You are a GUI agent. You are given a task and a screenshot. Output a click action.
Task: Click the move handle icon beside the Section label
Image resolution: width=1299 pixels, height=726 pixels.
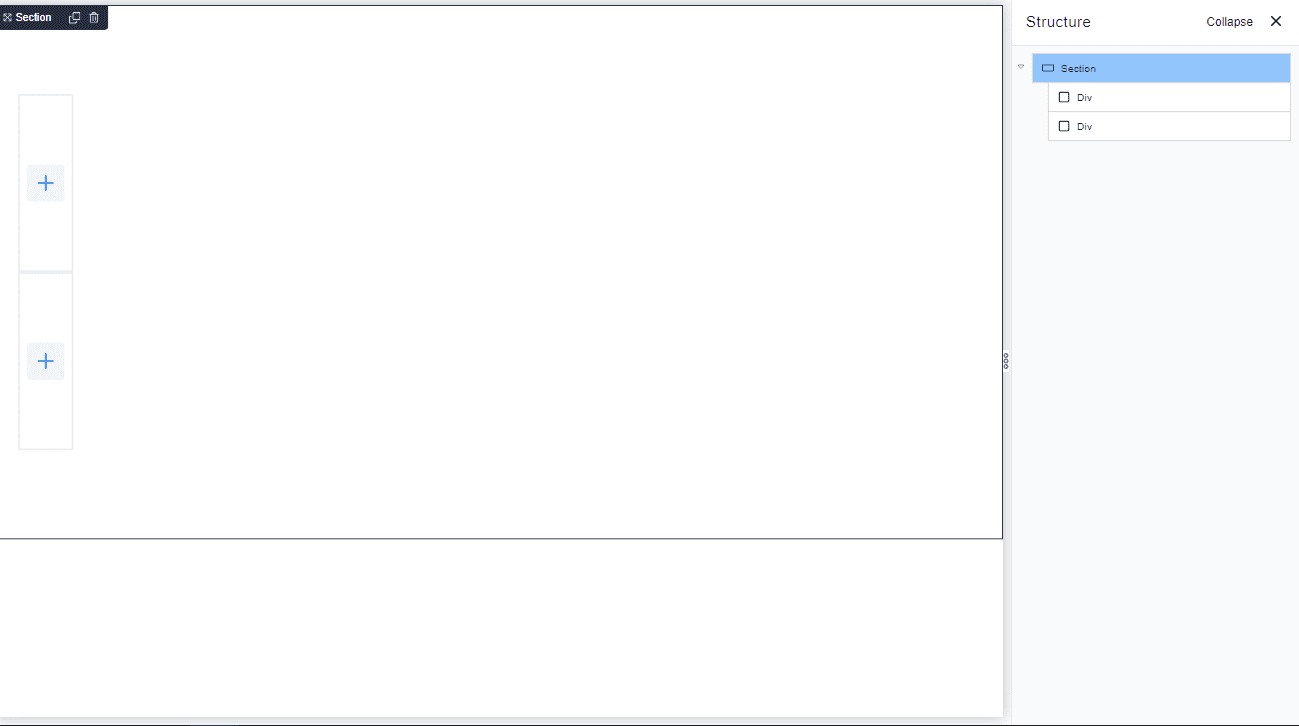coord(8,18)
